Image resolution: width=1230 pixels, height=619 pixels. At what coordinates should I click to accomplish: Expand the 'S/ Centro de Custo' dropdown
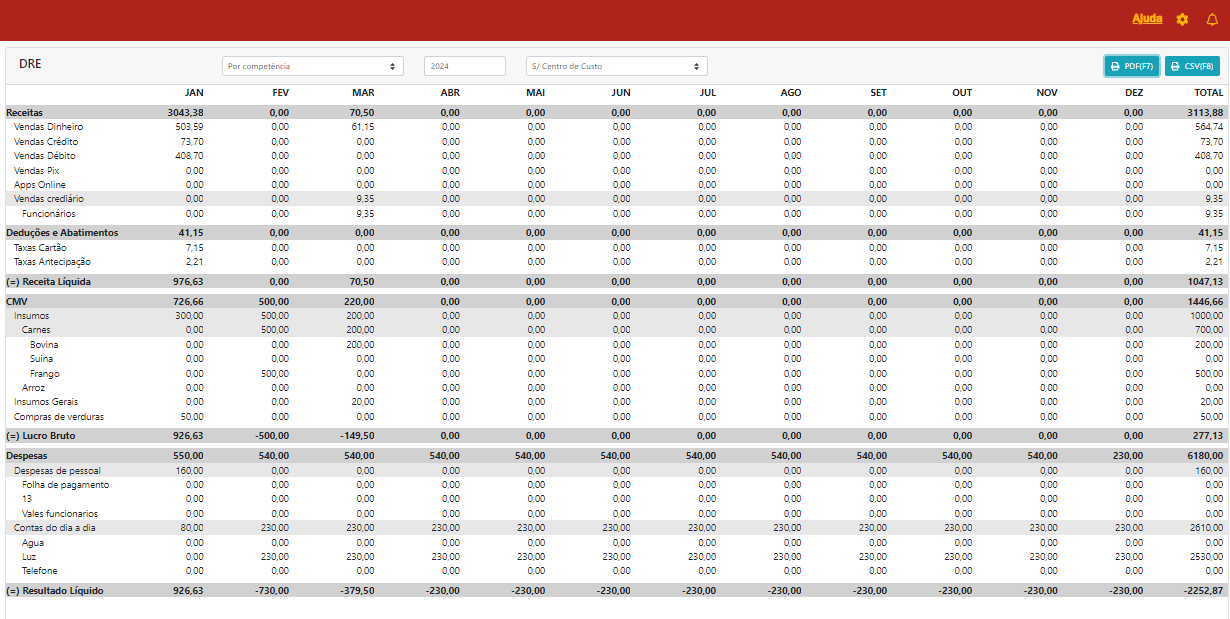click(616, 66)
